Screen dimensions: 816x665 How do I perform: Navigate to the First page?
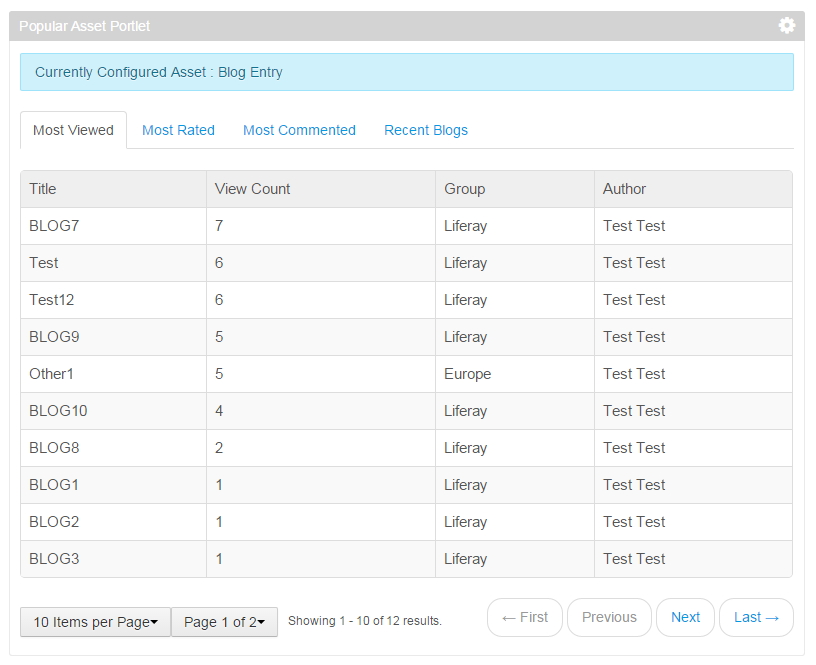[525, 617]
